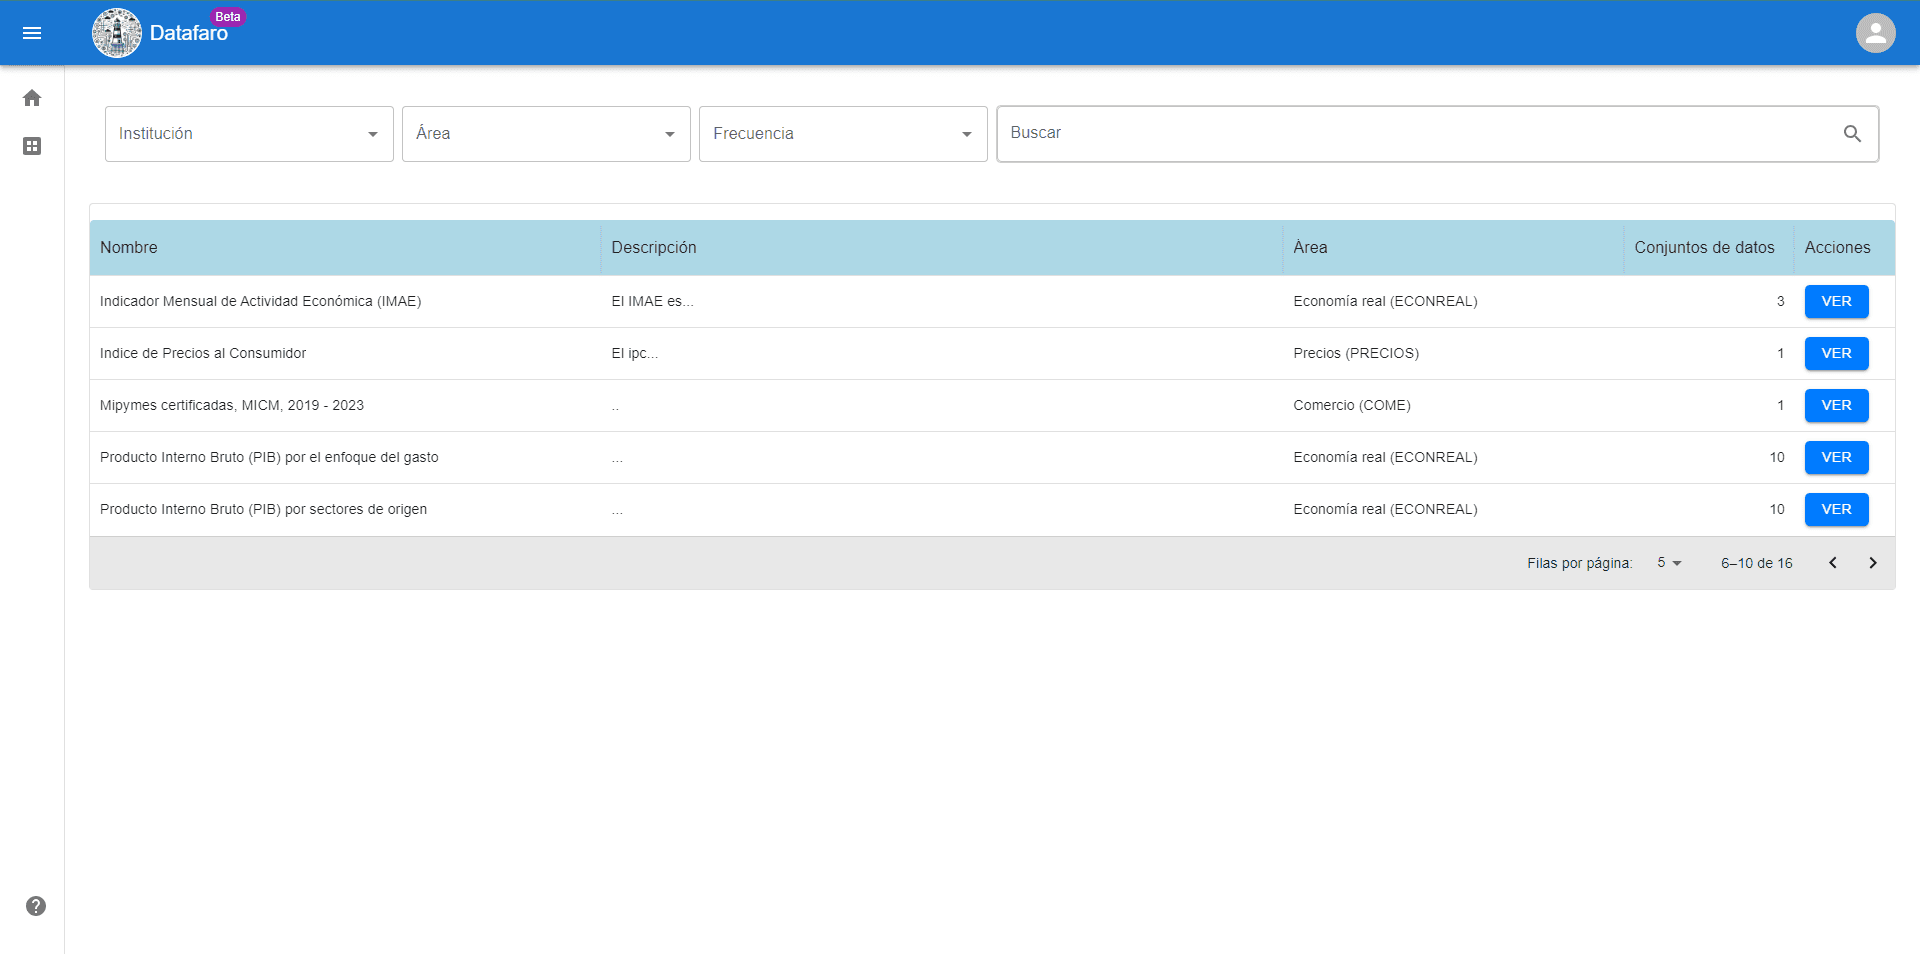Go to the home sidebar icon
This screenshot has width=1920, height=954.
[x=32, y=98]
